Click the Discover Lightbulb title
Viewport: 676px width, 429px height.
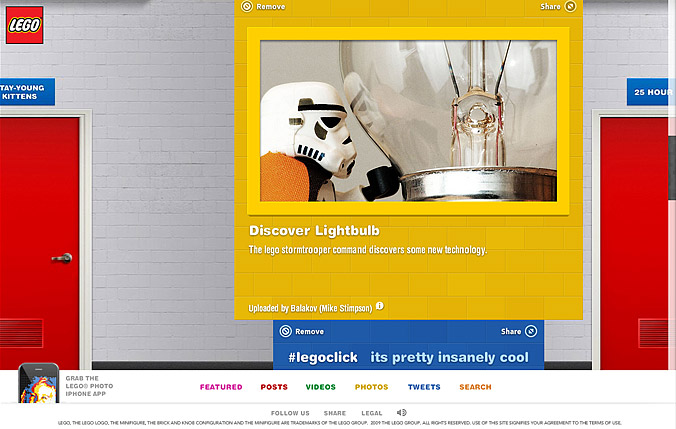tap(314, 231)
